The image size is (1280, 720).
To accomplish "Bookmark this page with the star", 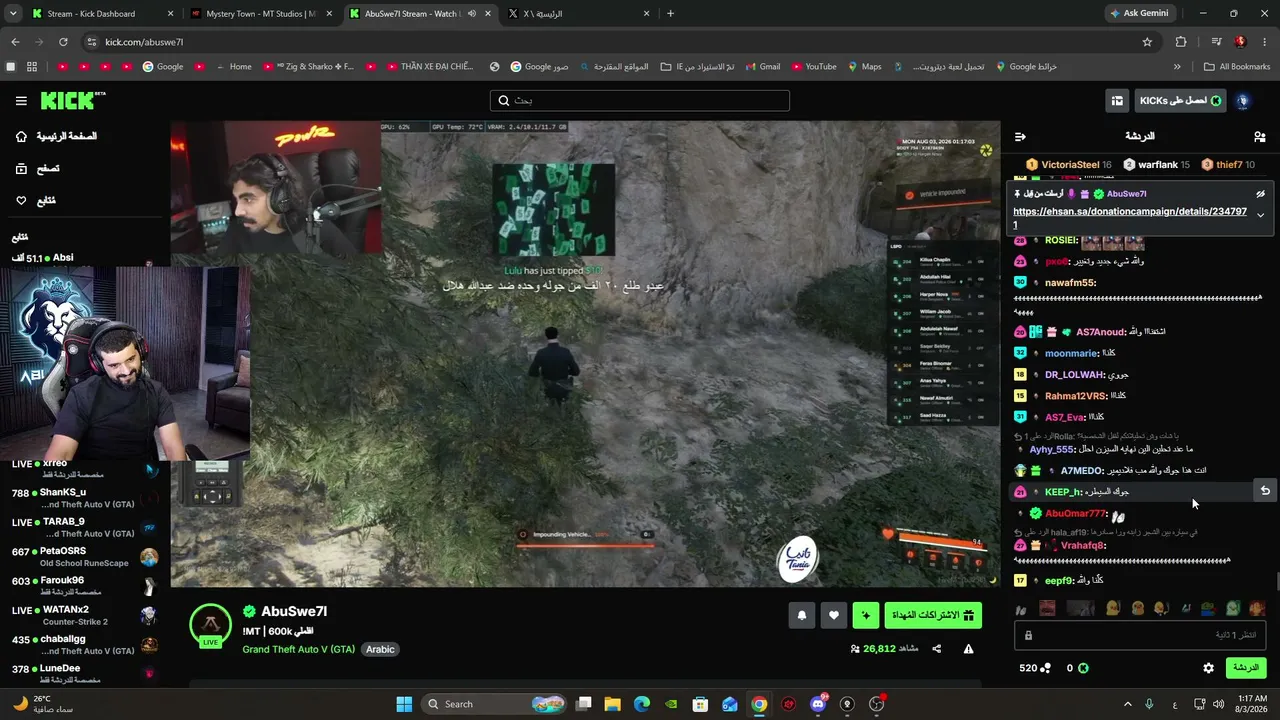I will pos(1147,42).
